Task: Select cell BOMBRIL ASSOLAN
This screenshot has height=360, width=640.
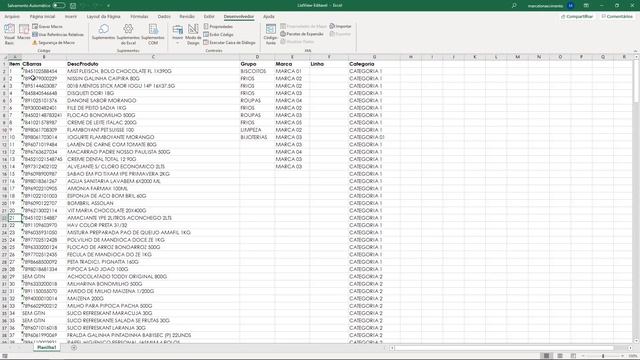Action: click(x=153, y=203)
